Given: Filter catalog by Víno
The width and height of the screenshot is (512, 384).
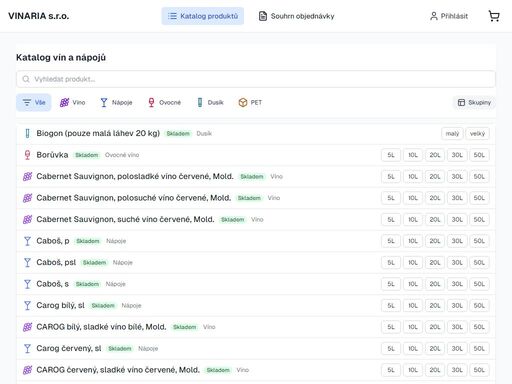Looking at the screenshot, I should click(x=73, y=102).
